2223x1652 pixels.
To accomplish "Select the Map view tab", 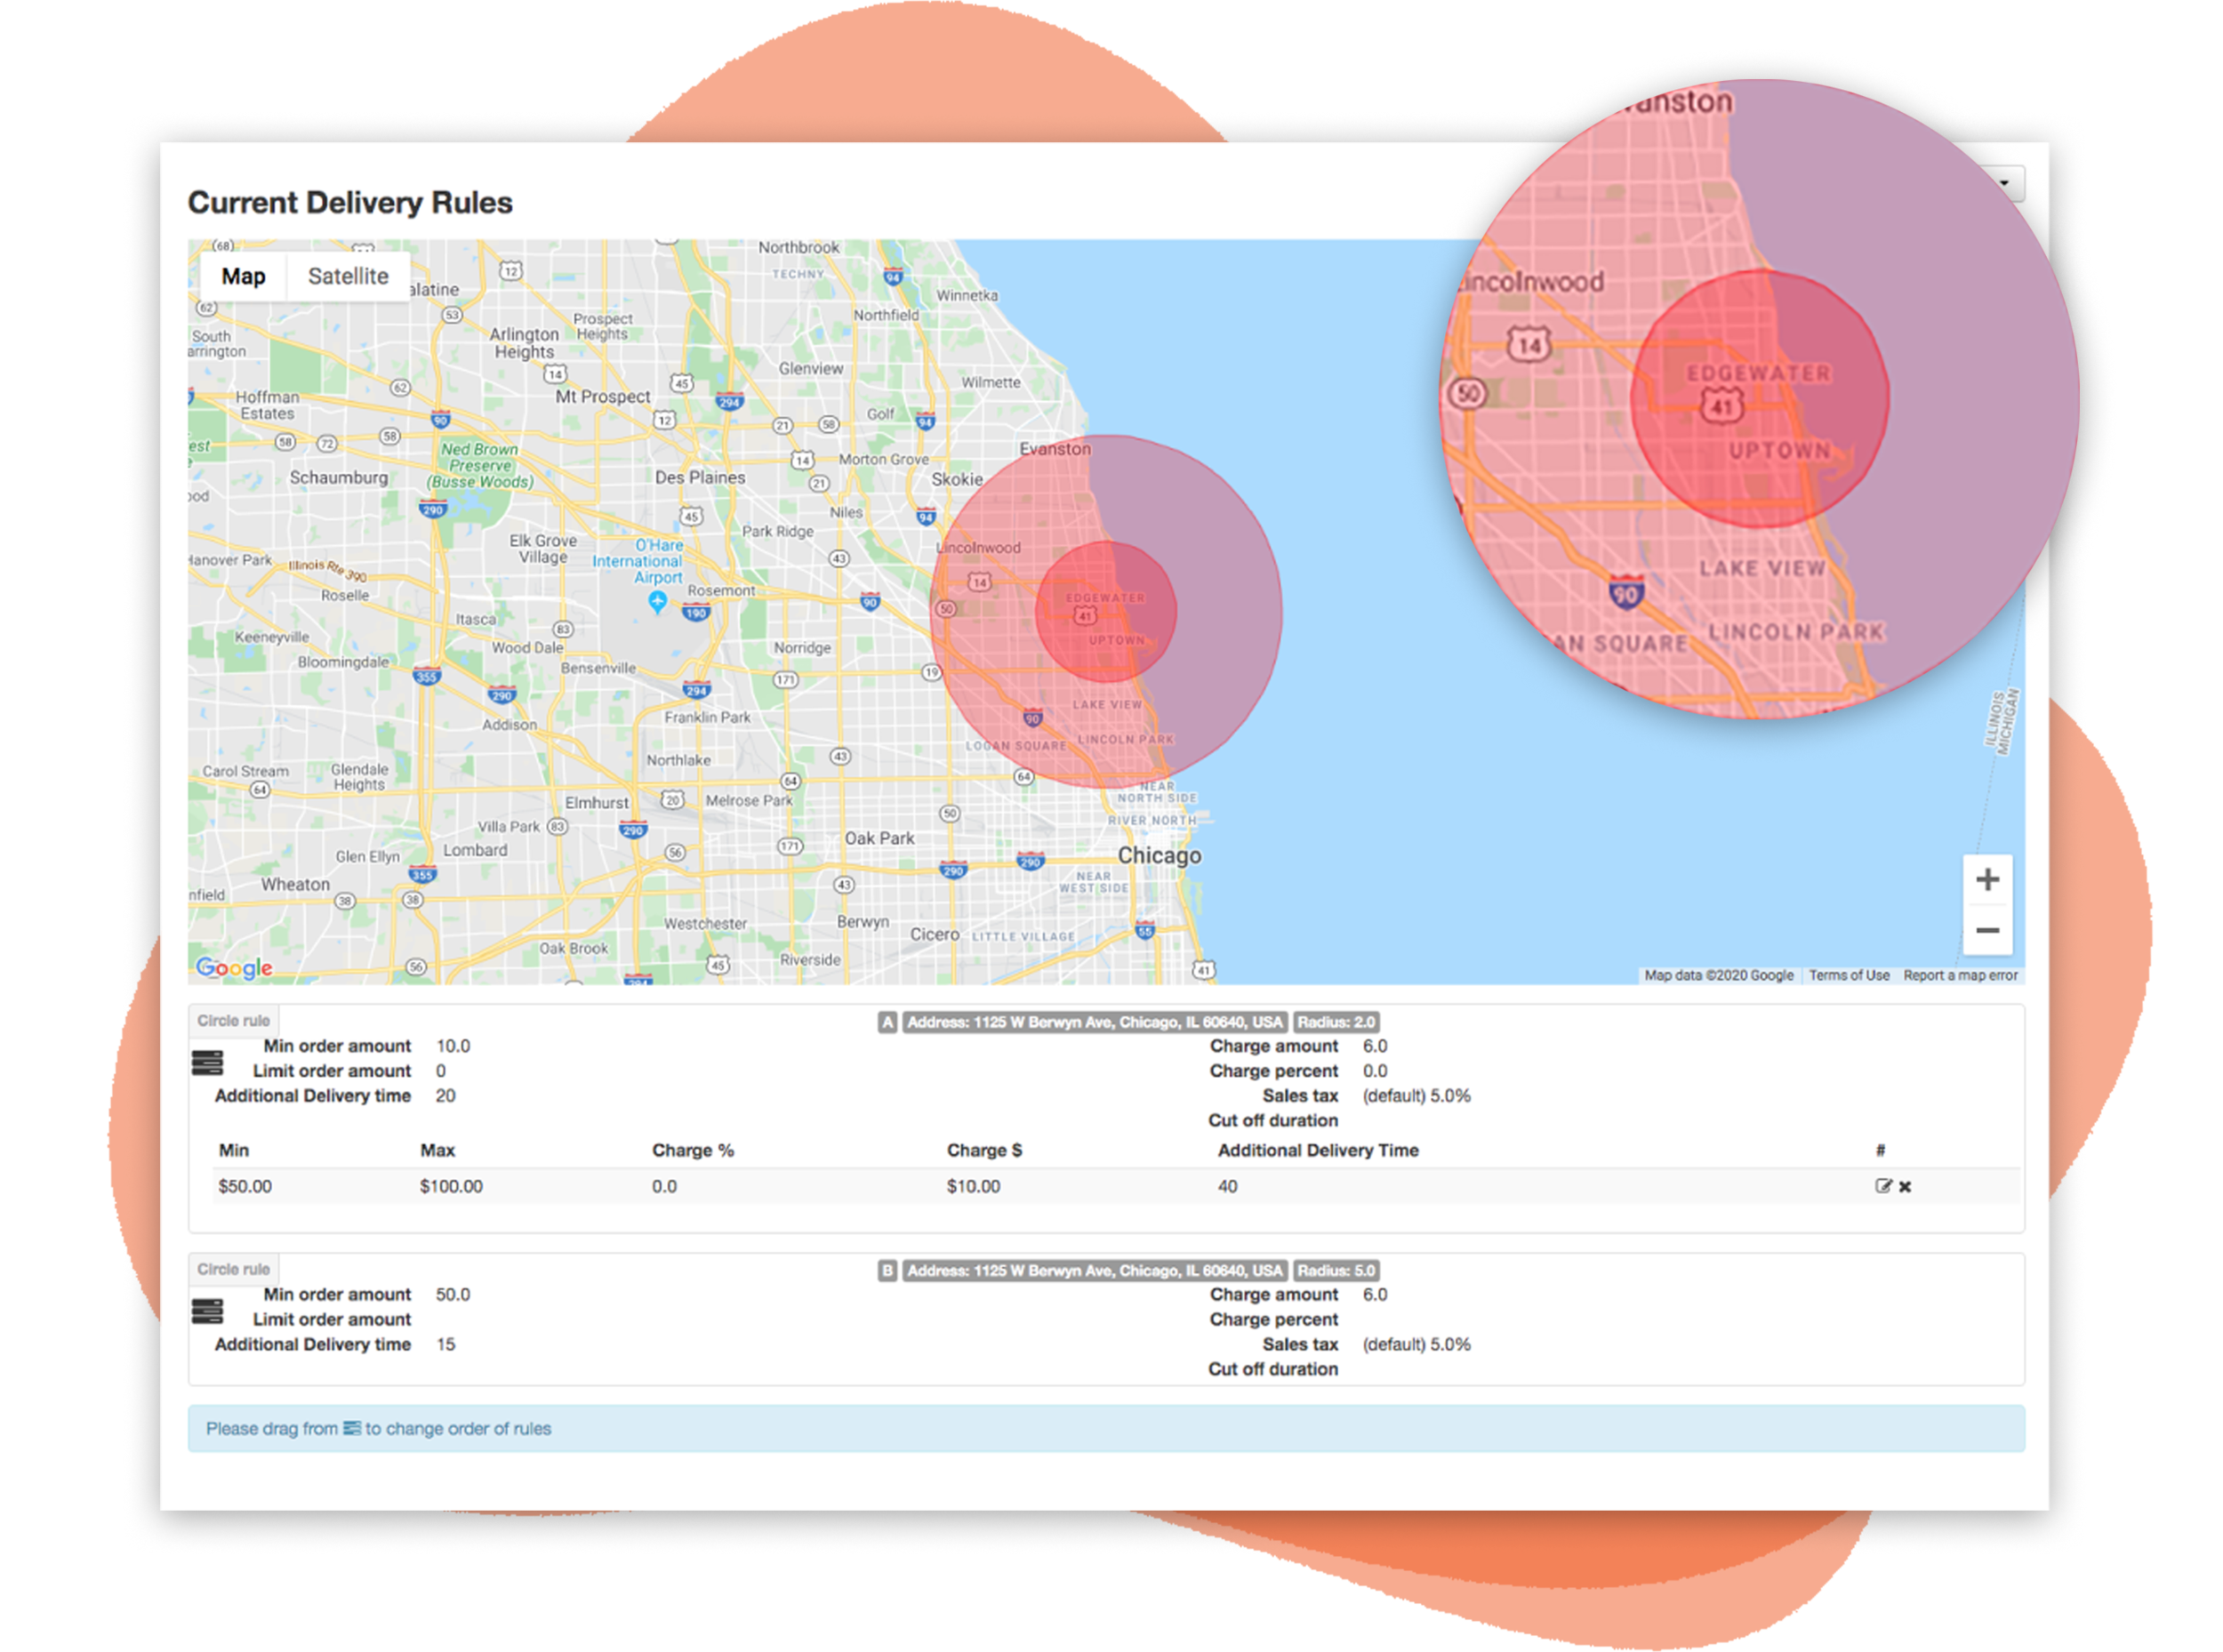I will [243, 276].
